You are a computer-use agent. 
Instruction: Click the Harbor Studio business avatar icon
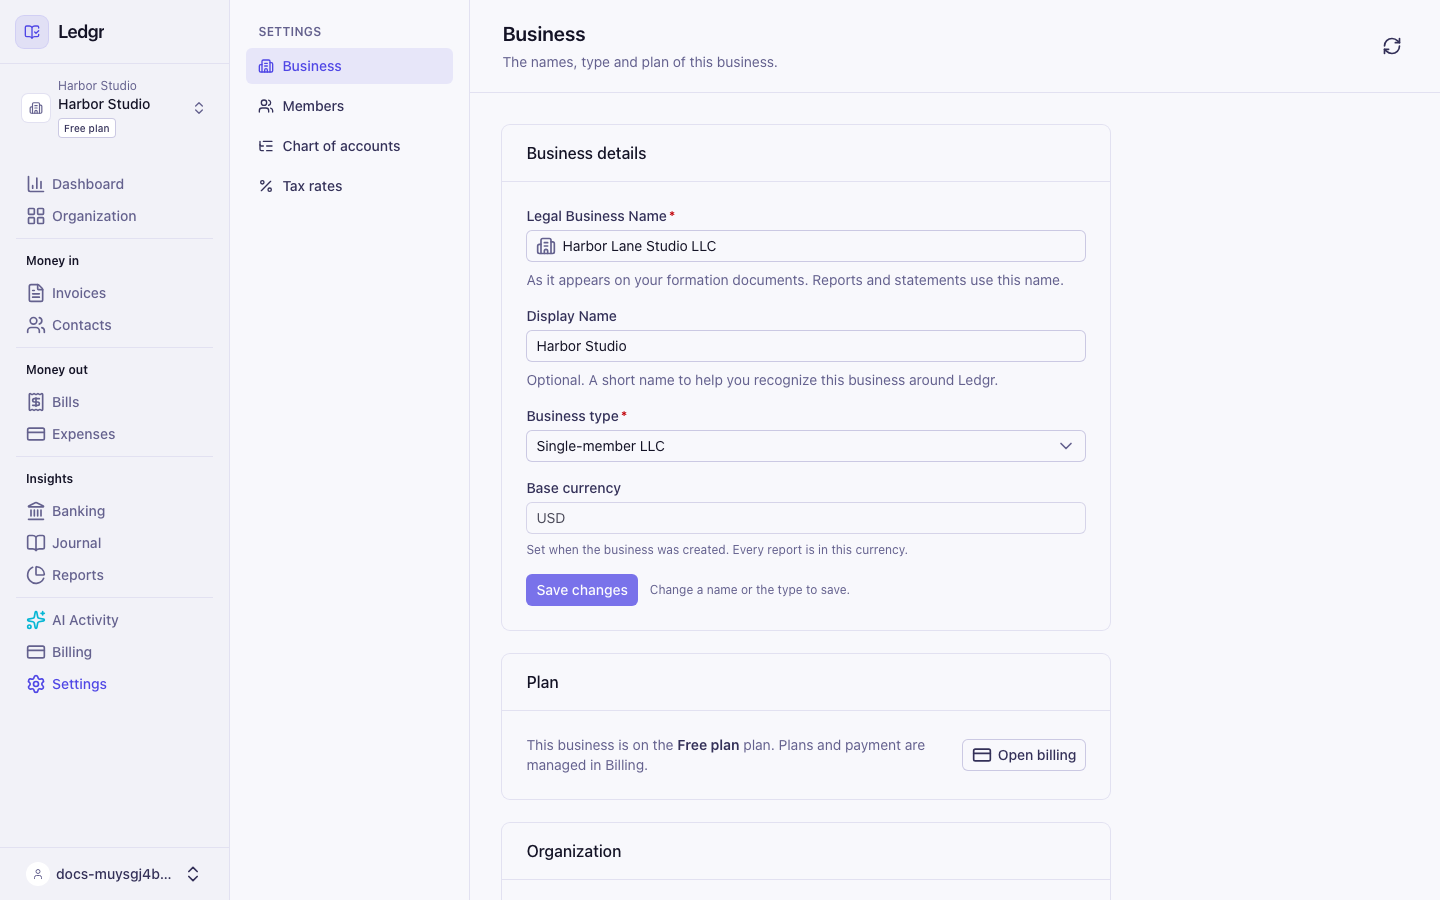pos(36,108)
